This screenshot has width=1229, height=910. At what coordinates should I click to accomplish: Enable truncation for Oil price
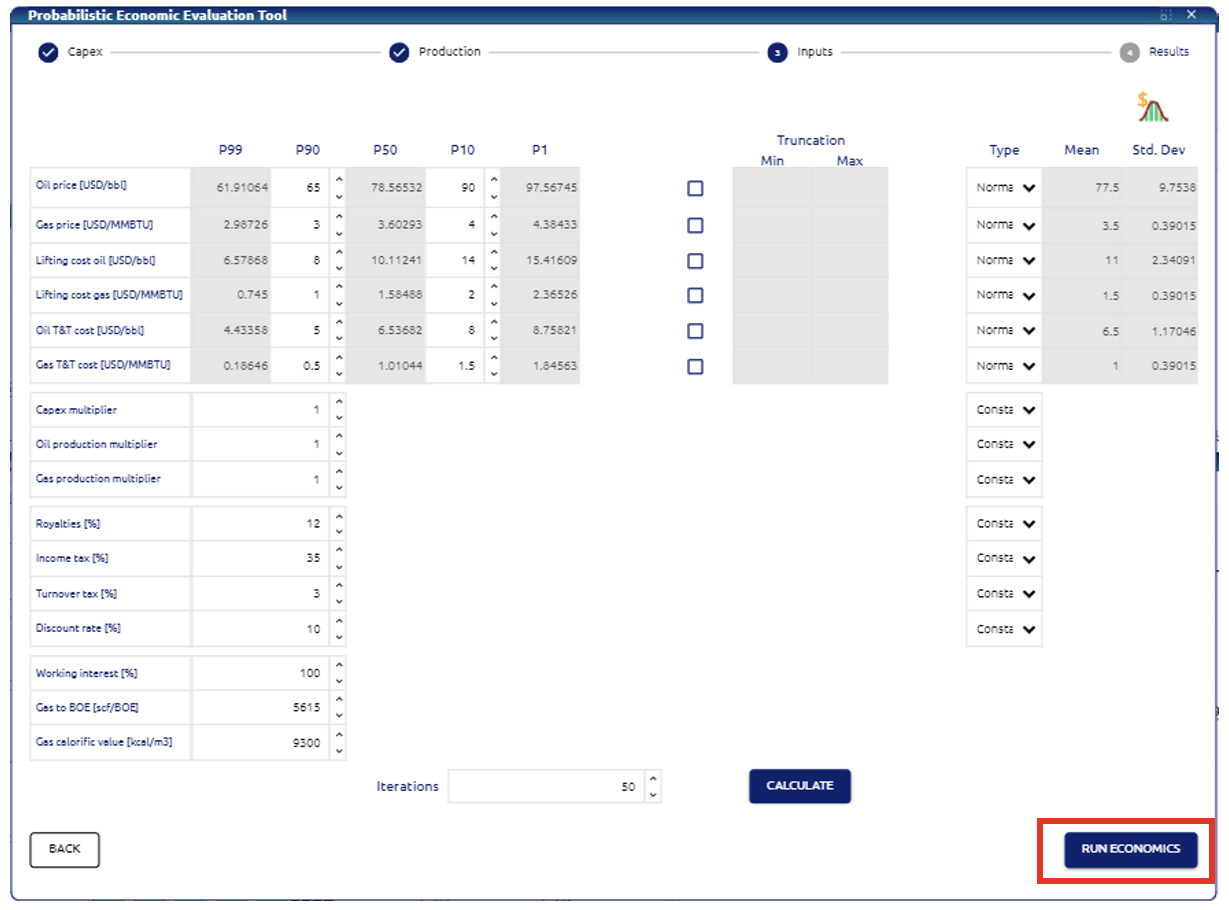(695, 188)
